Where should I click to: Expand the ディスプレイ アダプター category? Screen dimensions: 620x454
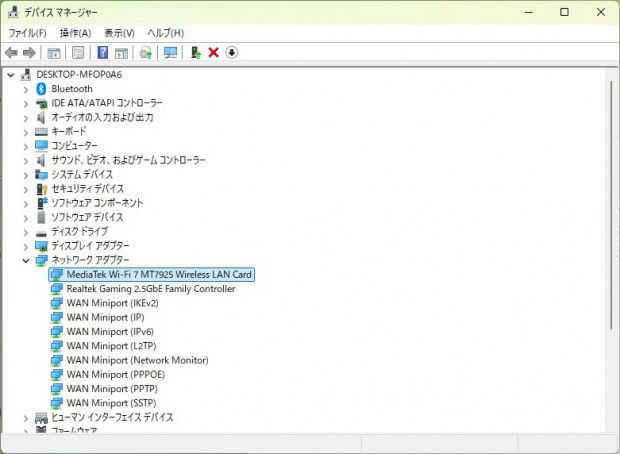point(26,246)
